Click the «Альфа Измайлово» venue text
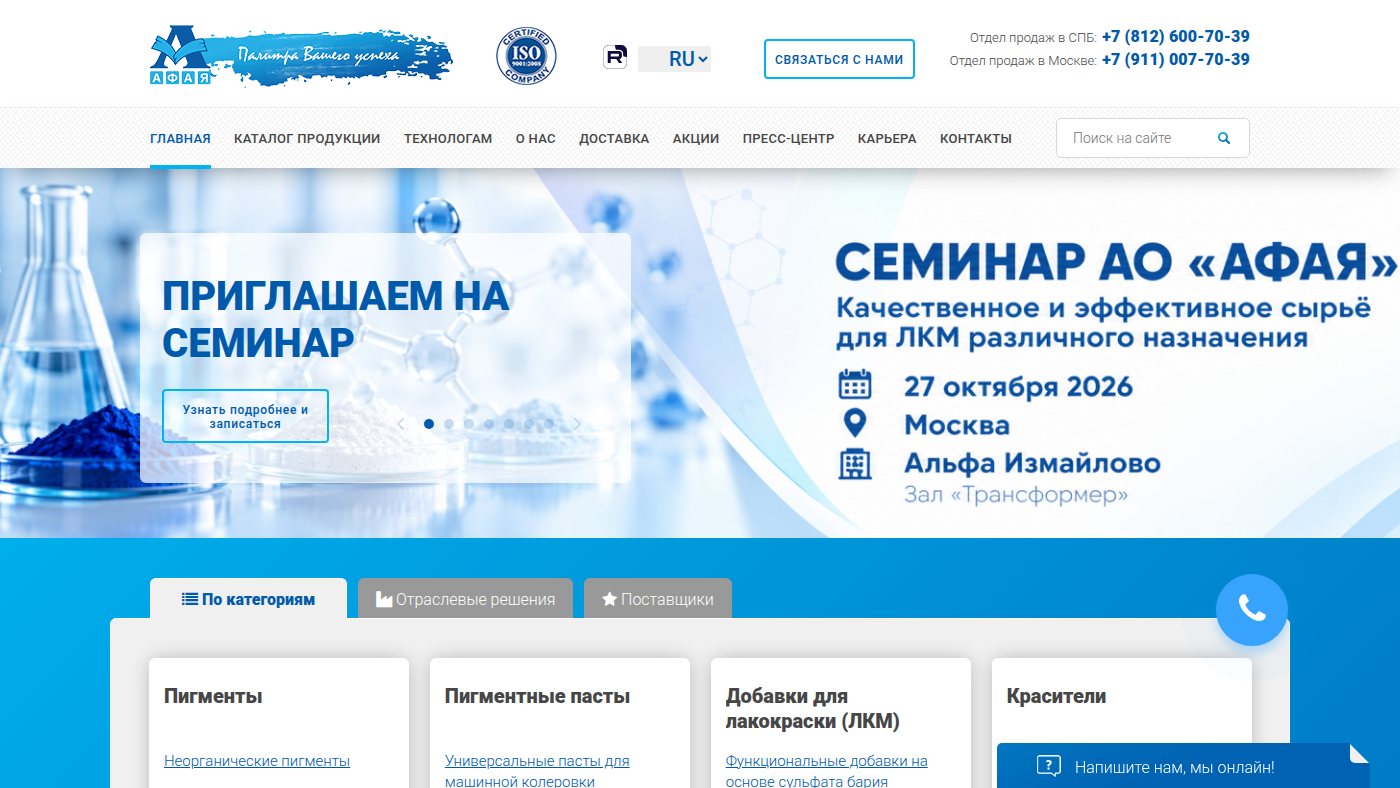Image resolution: width=1400 pixels, height=788 pixels. [1032, 464]
